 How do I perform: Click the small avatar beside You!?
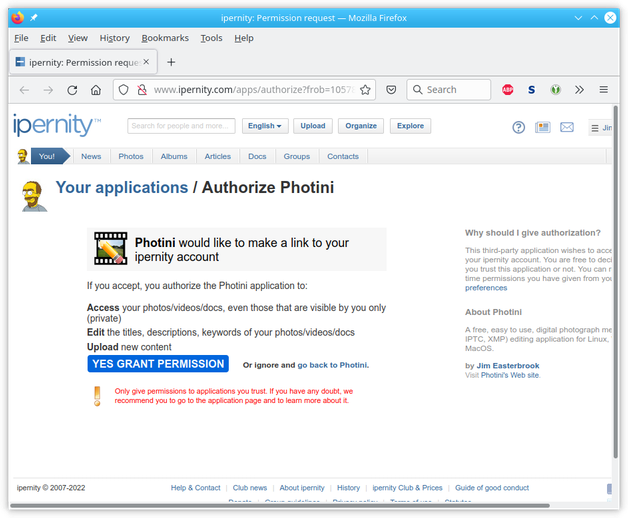23,156
